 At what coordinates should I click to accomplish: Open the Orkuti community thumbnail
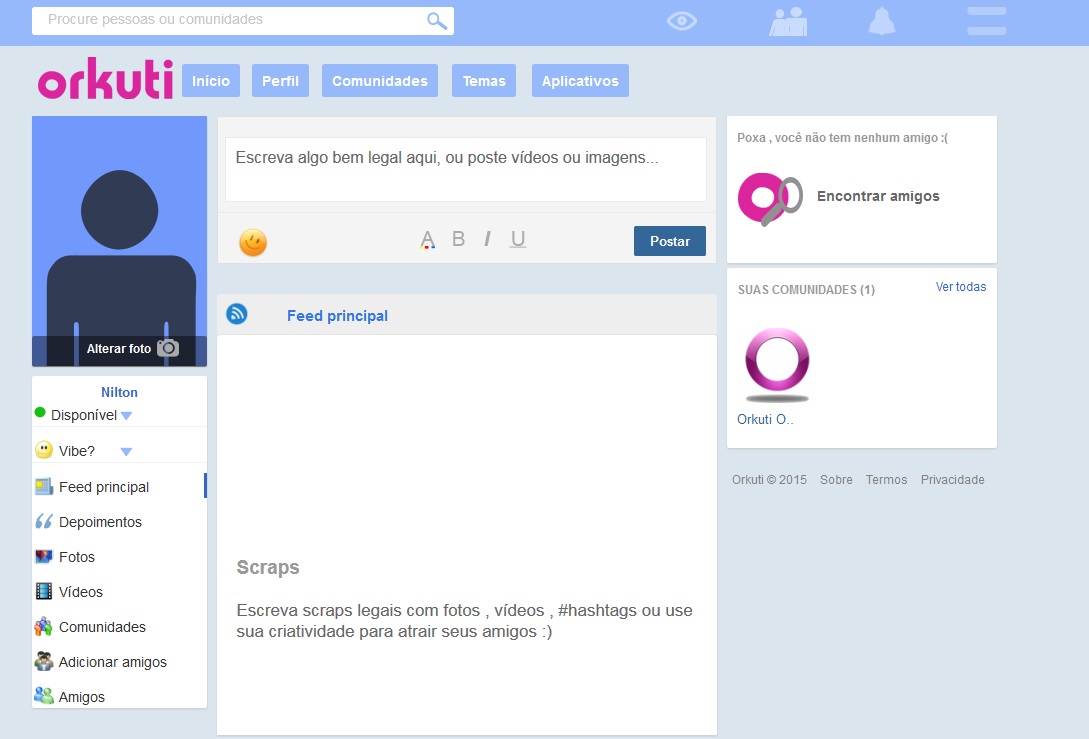pos(777,365)
